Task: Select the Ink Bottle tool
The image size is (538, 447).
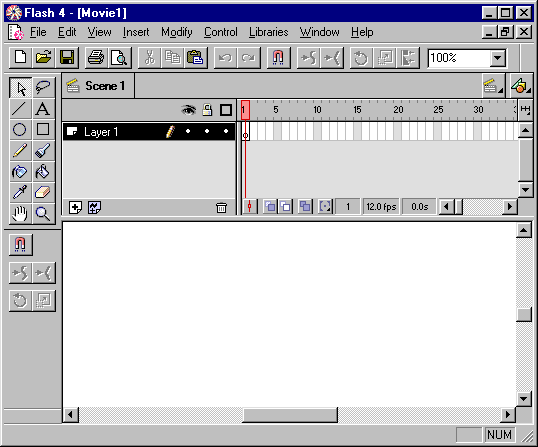Action: coord(20,172)
